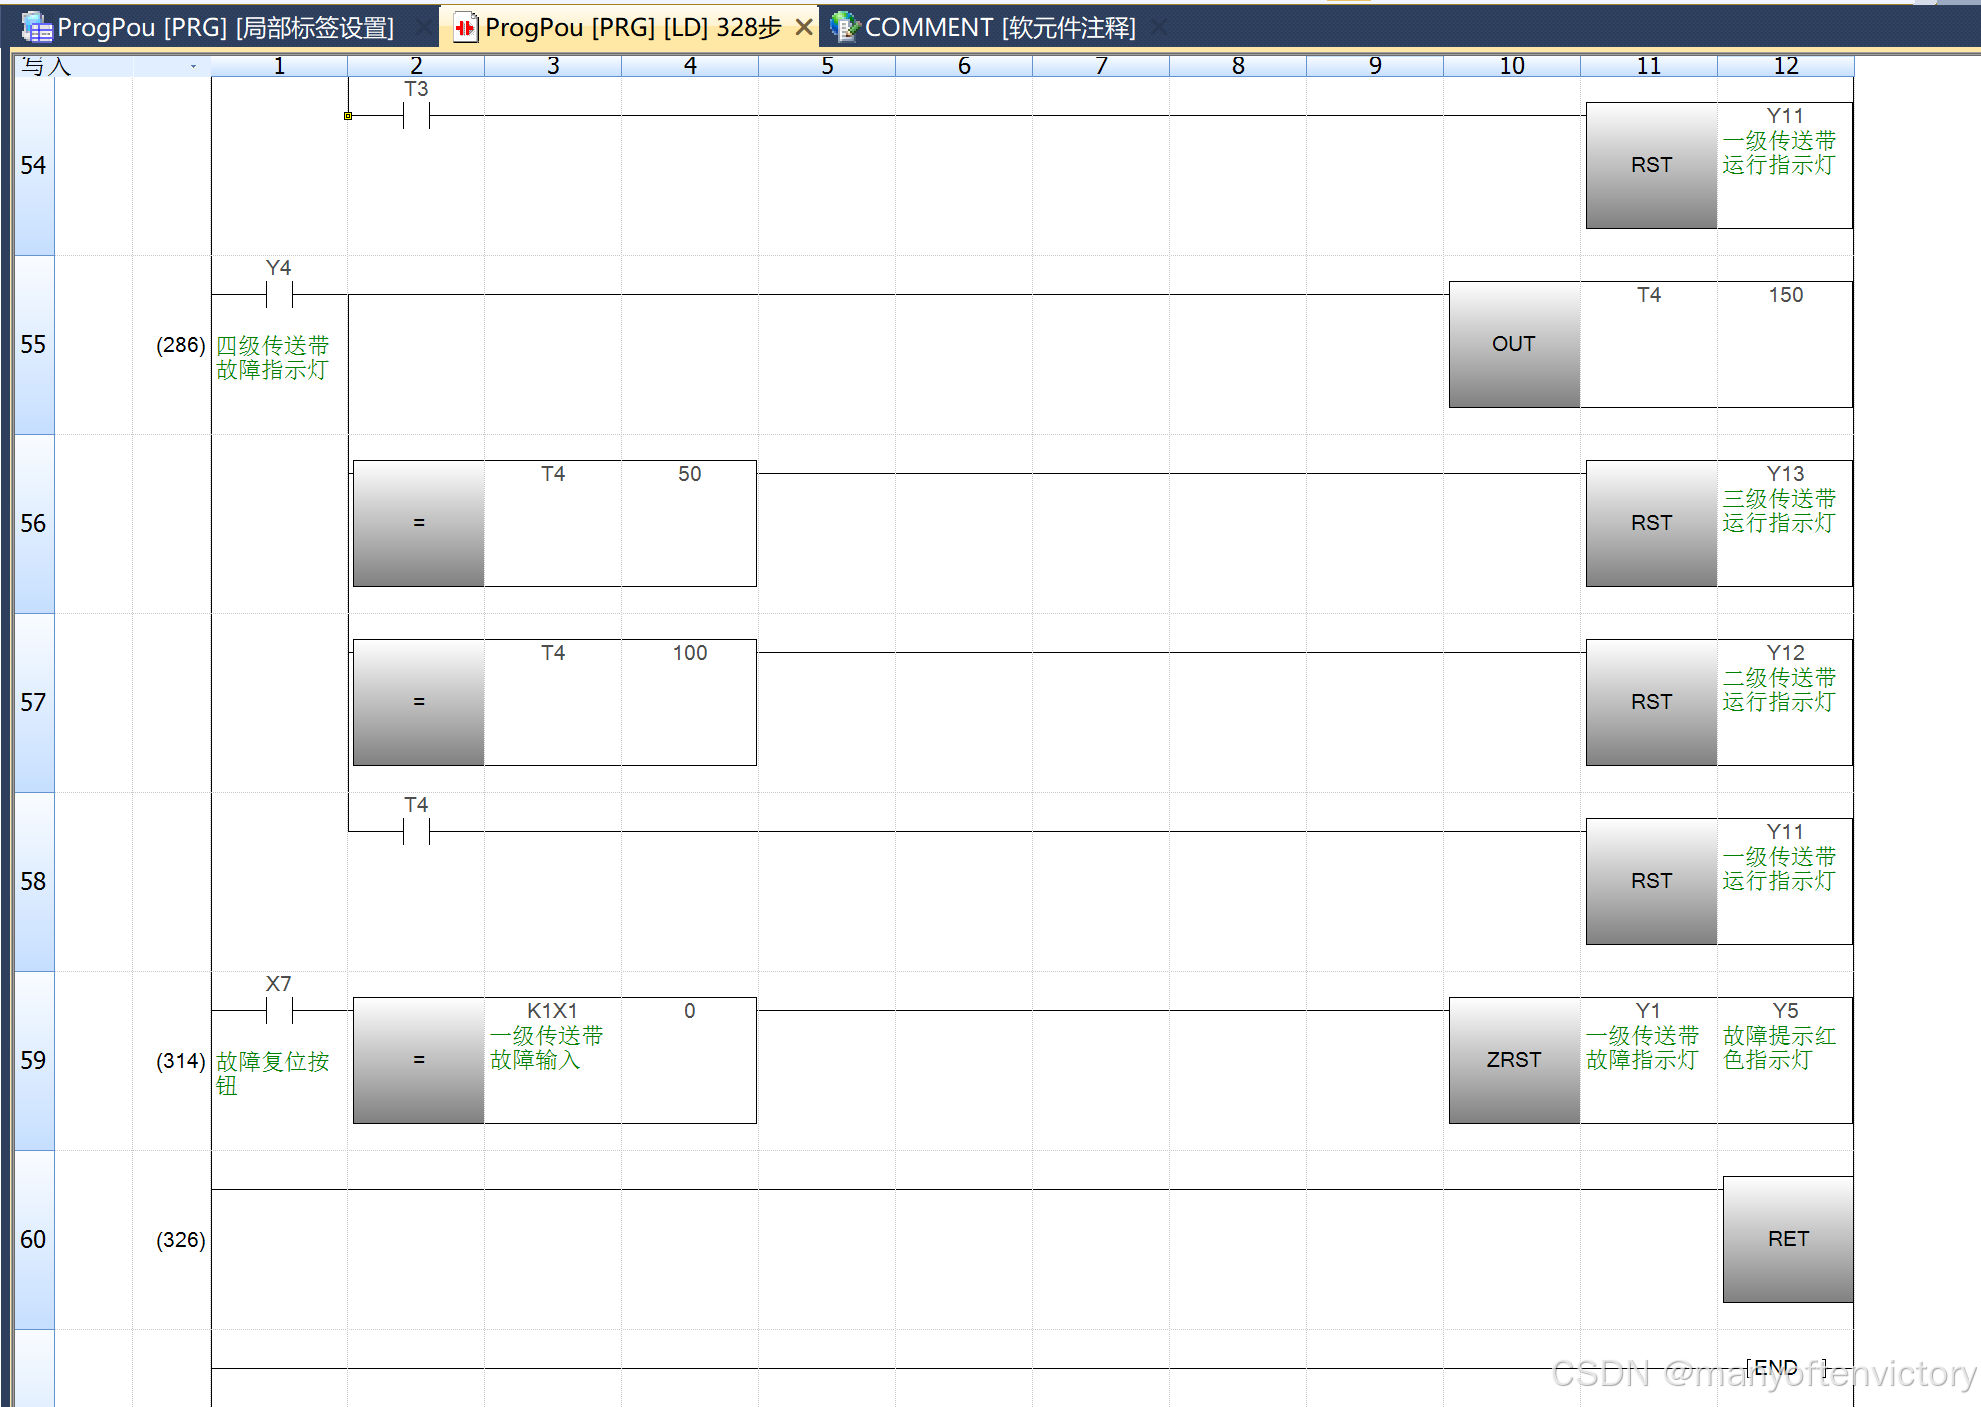Select row header 54

click(34, 165)
